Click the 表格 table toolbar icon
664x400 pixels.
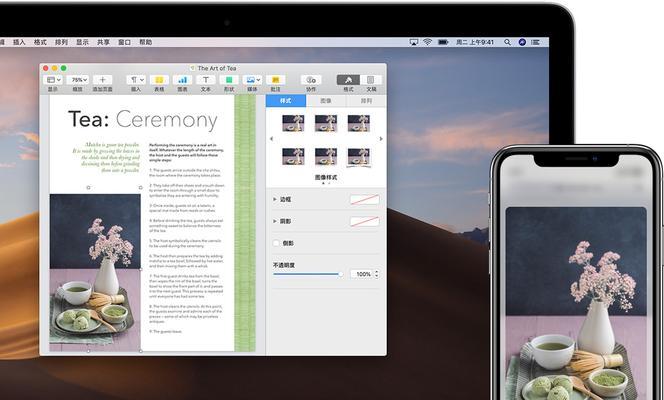pyautogui.click(x=159, y=80)
